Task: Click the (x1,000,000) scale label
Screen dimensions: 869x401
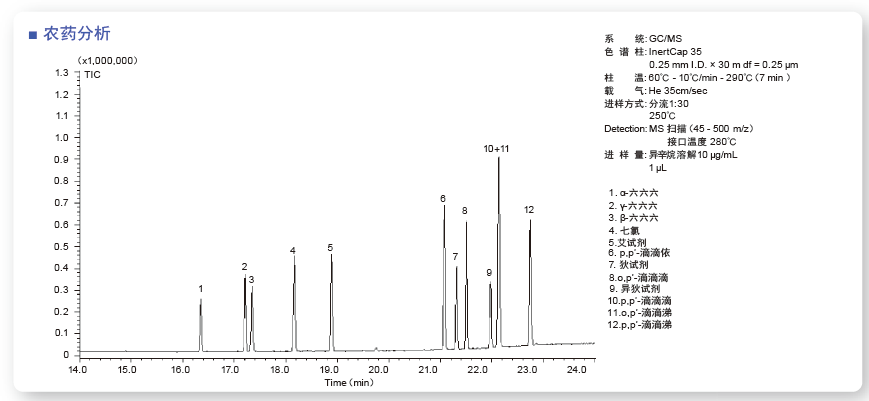Action: [107, 61]
